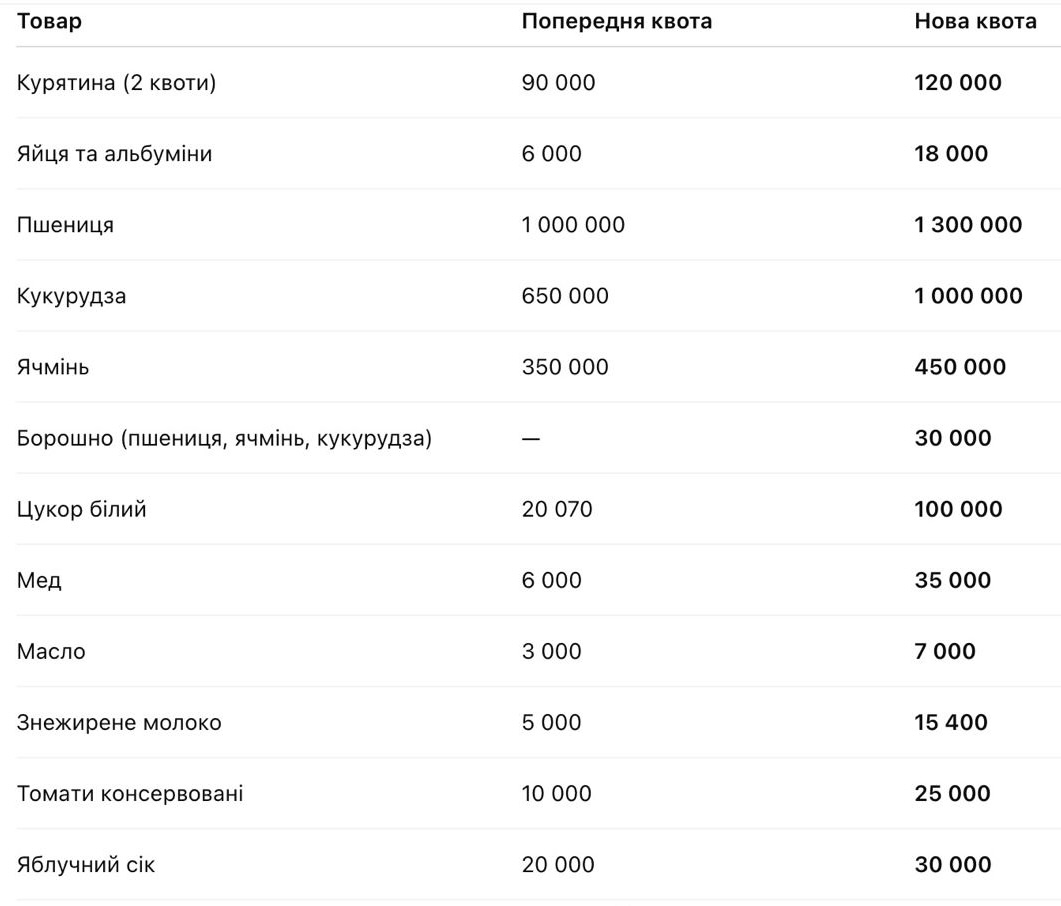Click the 'Яблучний сік' product name

pyautogui.click(x=86, y=865)
